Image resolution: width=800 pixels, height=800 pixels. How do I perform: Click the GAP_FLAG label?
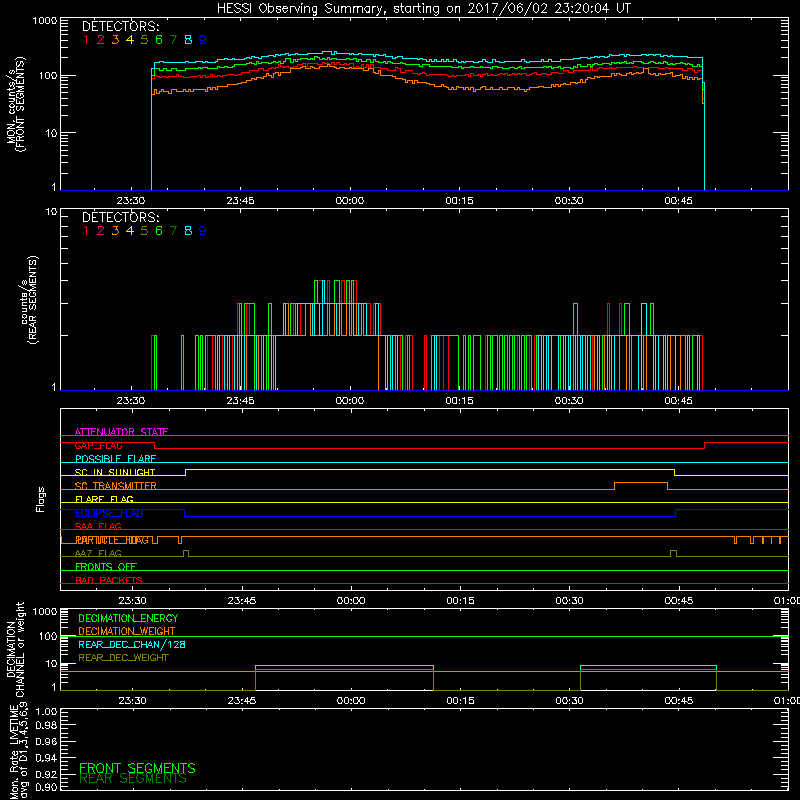click(x=98, y=445)
